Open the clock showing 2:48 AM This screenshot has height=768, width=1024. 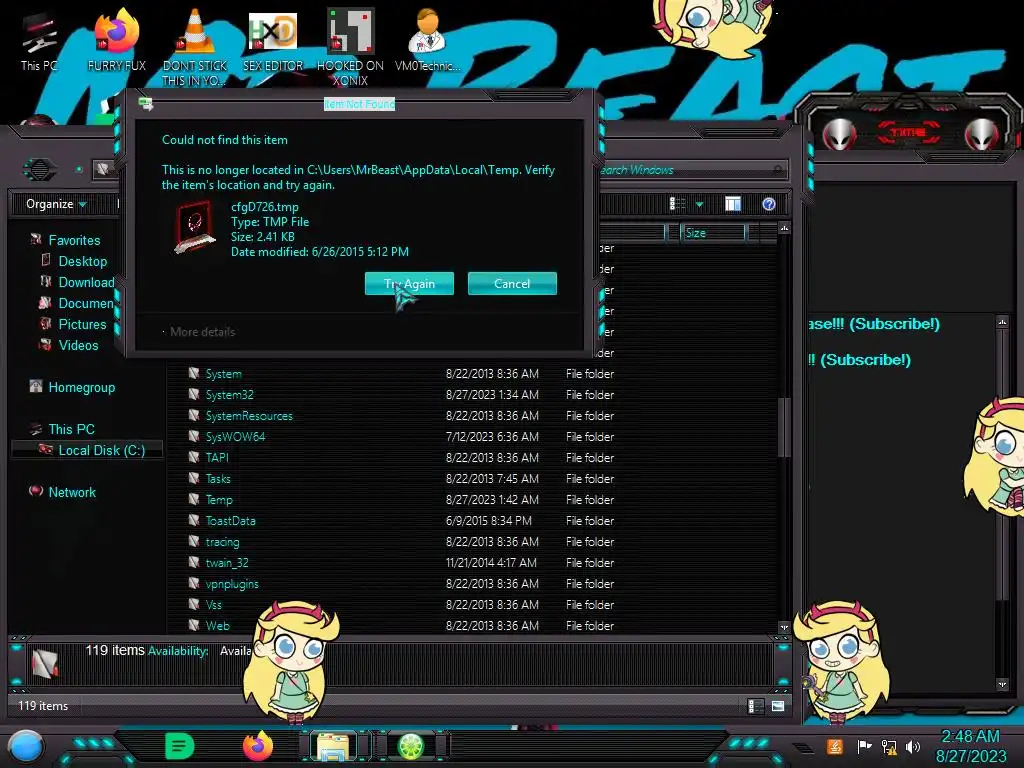click(970, 746)
